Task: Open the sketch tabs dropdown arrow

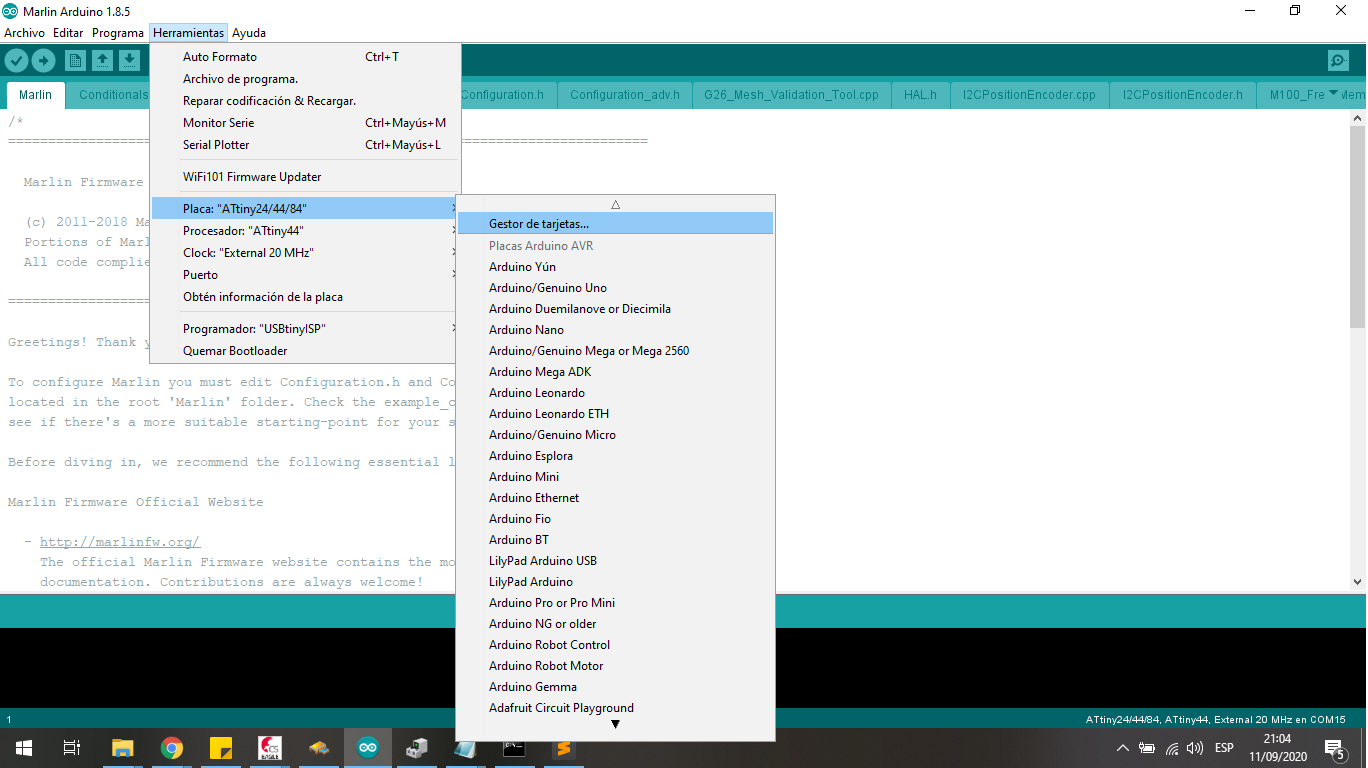Action: point(1333,94)
